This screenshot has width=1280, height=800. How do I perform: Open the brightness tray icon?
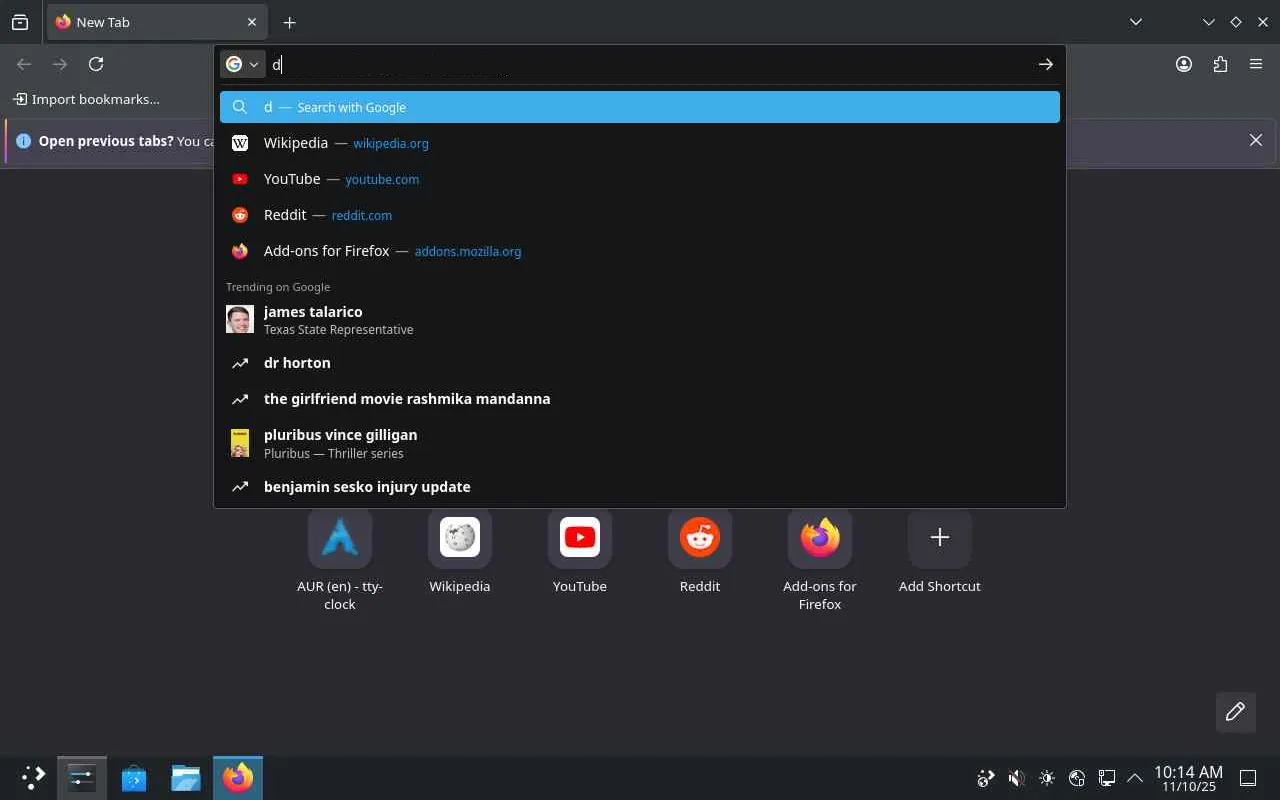coord(1046,778)
